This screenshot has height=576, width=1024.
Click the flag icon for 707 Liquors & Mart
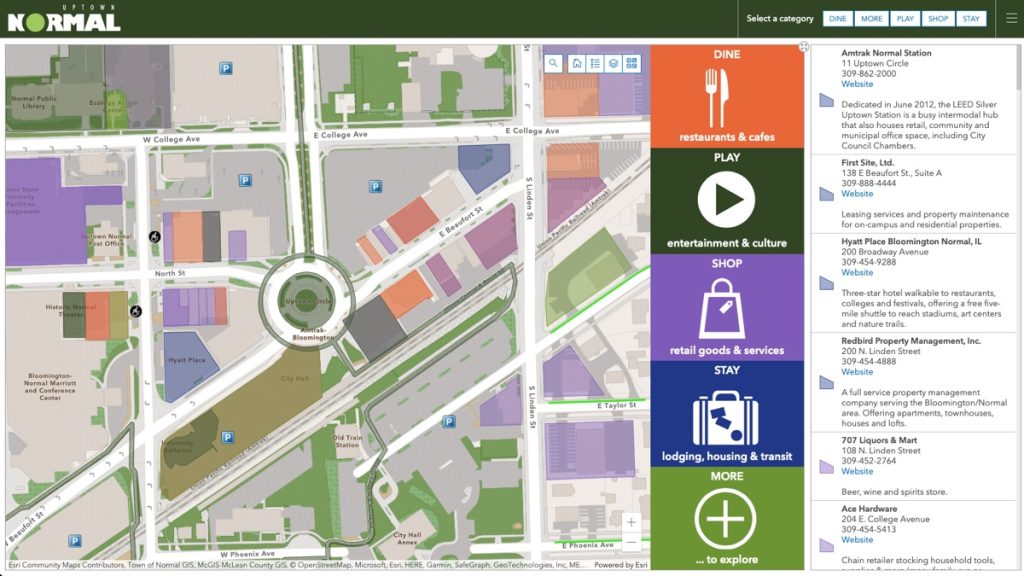tap(827, 466)
